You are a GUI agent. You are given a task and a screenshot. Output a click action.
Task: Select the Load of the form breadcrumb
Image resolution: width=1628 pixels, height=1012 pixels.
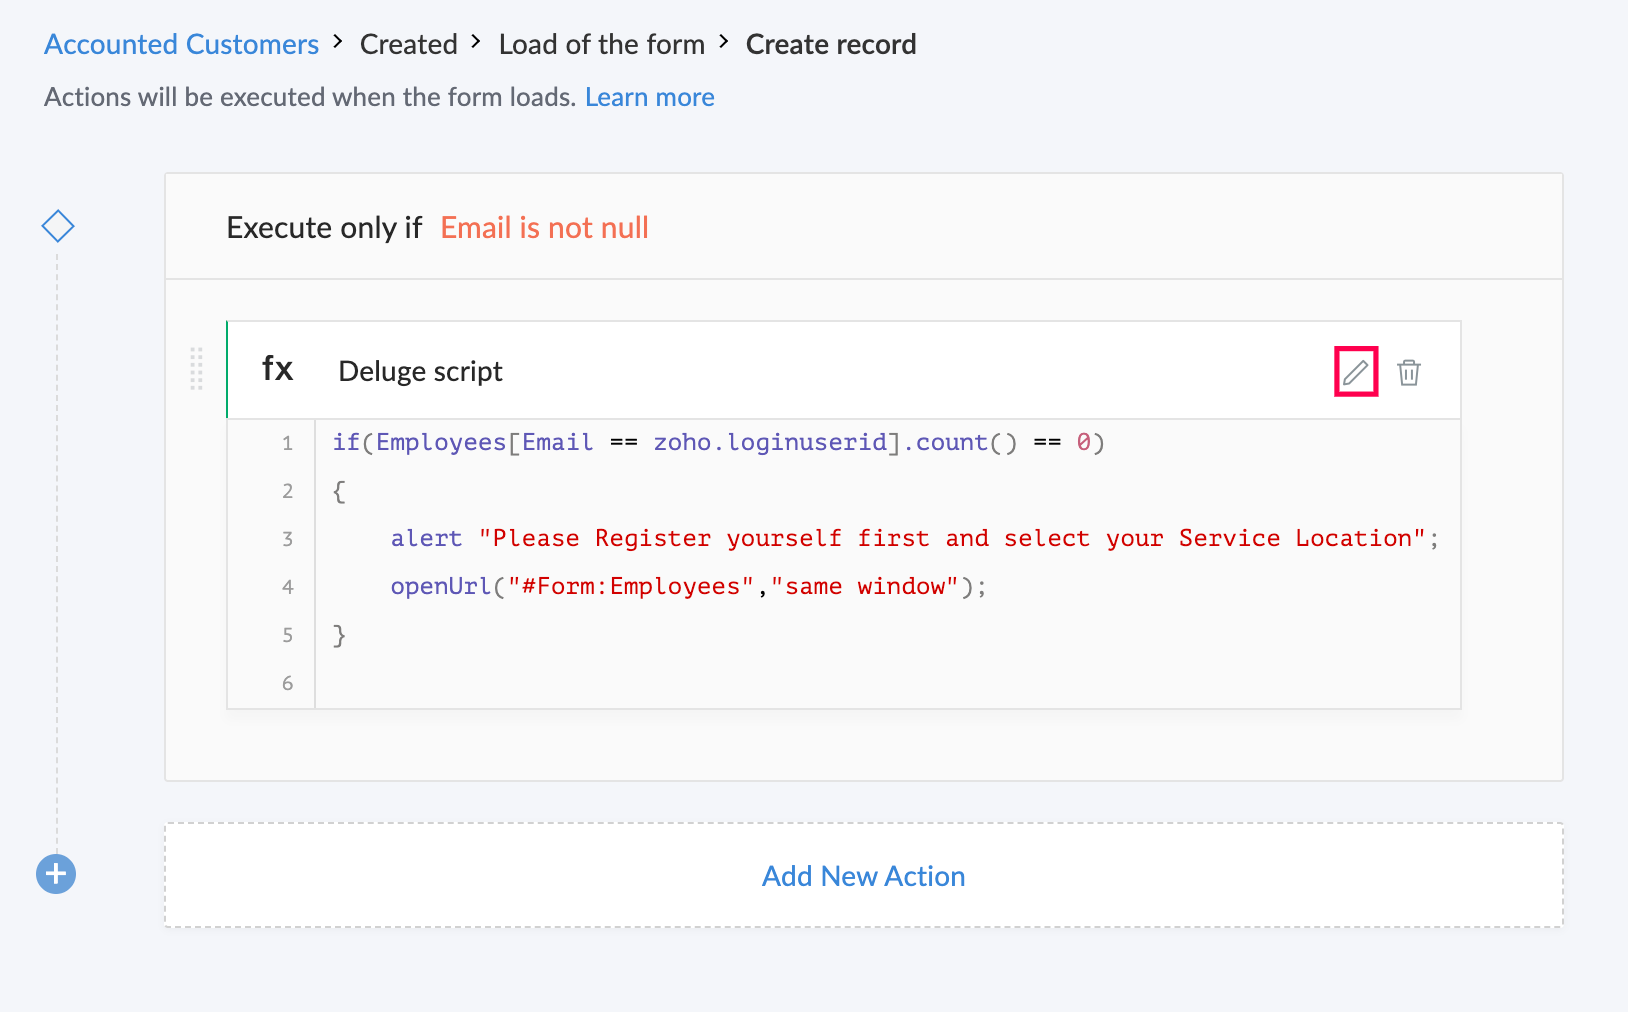[x=601, y=44]
